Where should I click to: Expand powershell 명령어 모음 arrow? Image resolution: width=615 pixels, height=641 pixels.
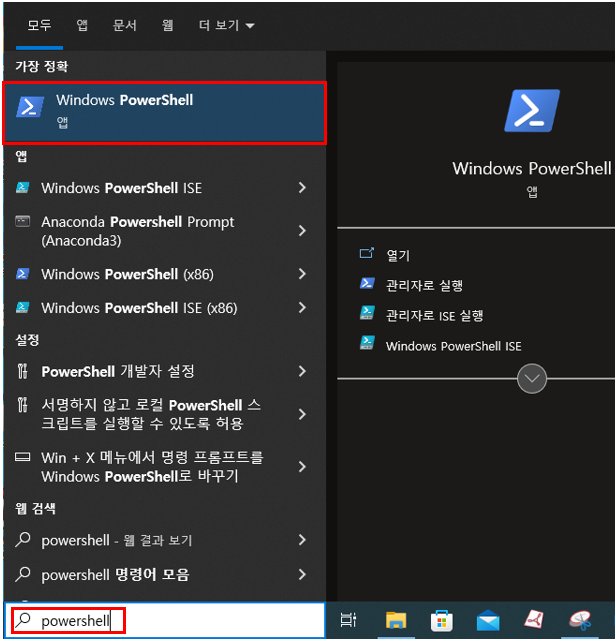tap(302, 574)
